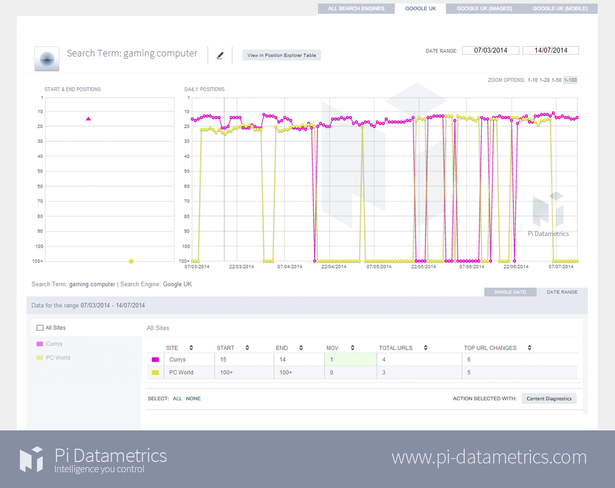Open View in Position Explorer Table
Screen dimensions: 615x488
[x=282, y=55]
